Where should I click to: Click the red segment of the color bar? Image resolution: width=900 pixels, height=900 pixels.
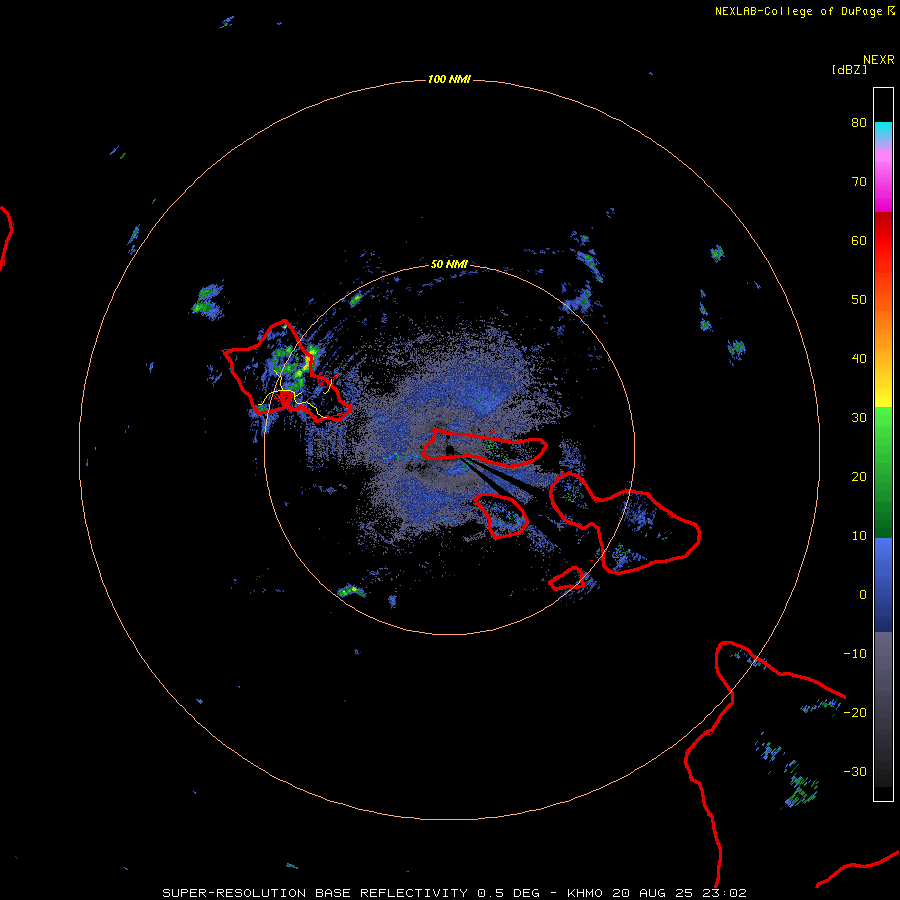point(883,241)
